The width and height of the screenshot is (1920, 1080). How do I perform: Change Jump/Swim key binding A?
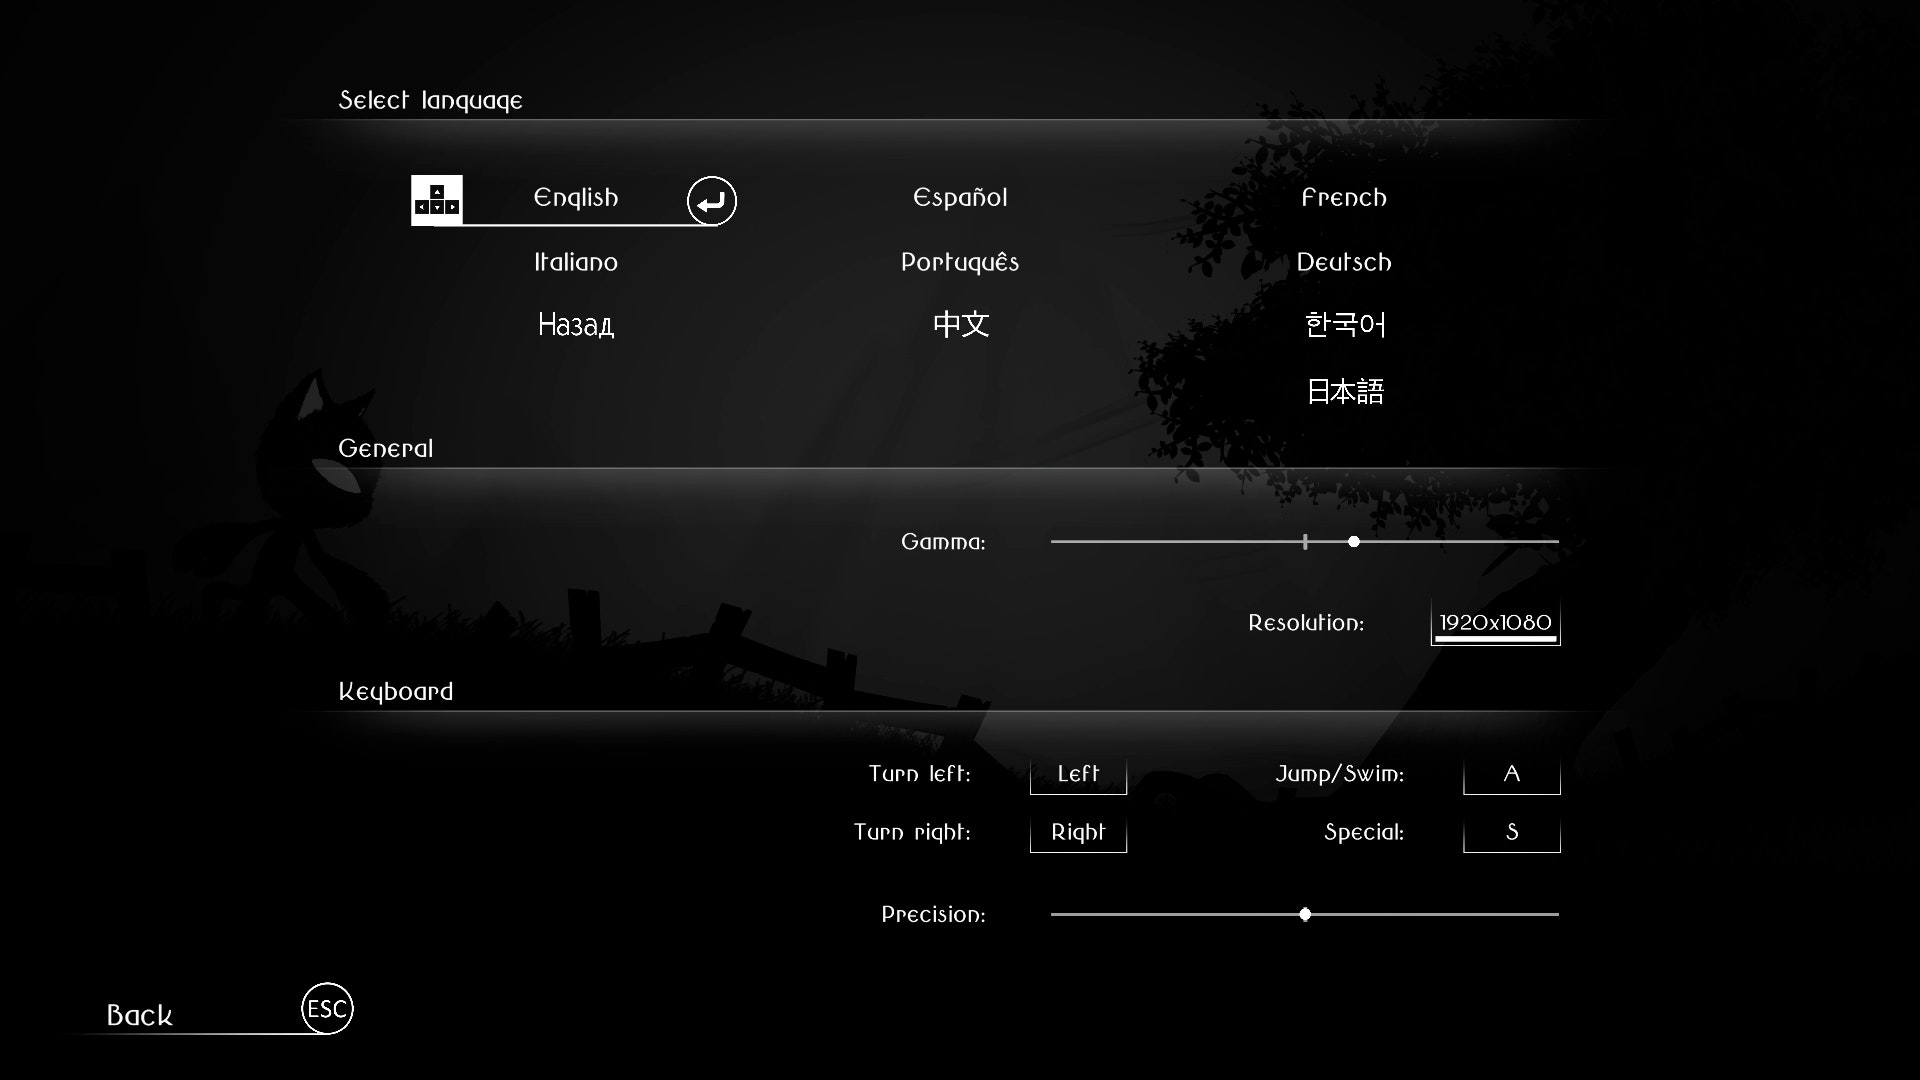(1511, 774)
